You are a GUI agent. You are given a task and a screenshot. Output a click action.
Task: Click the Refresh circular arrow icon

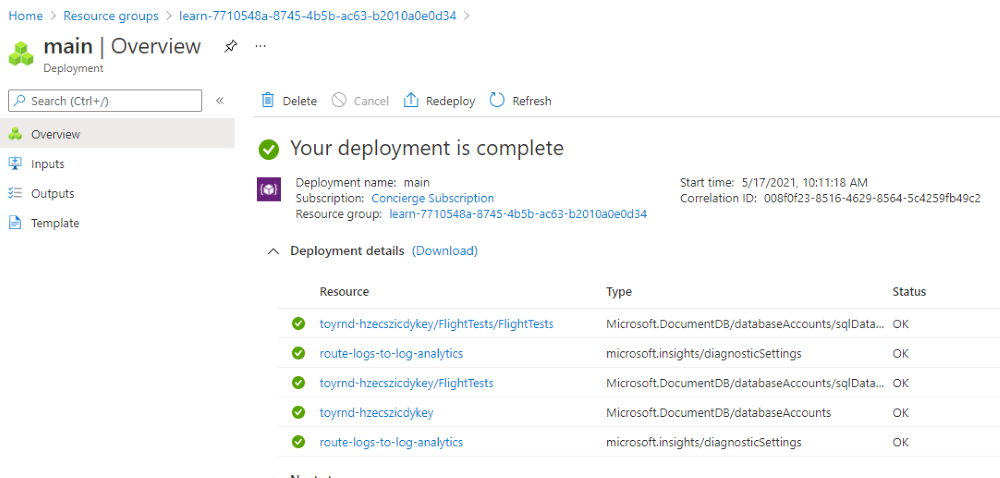point(497,100)
